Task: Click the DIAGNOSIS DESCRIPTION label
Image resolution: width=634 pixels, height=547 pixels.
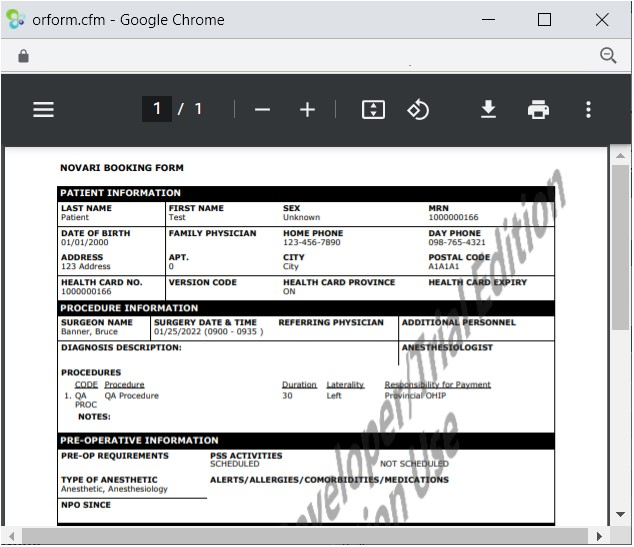Action: pyautogui.click(x=121, y=348)
